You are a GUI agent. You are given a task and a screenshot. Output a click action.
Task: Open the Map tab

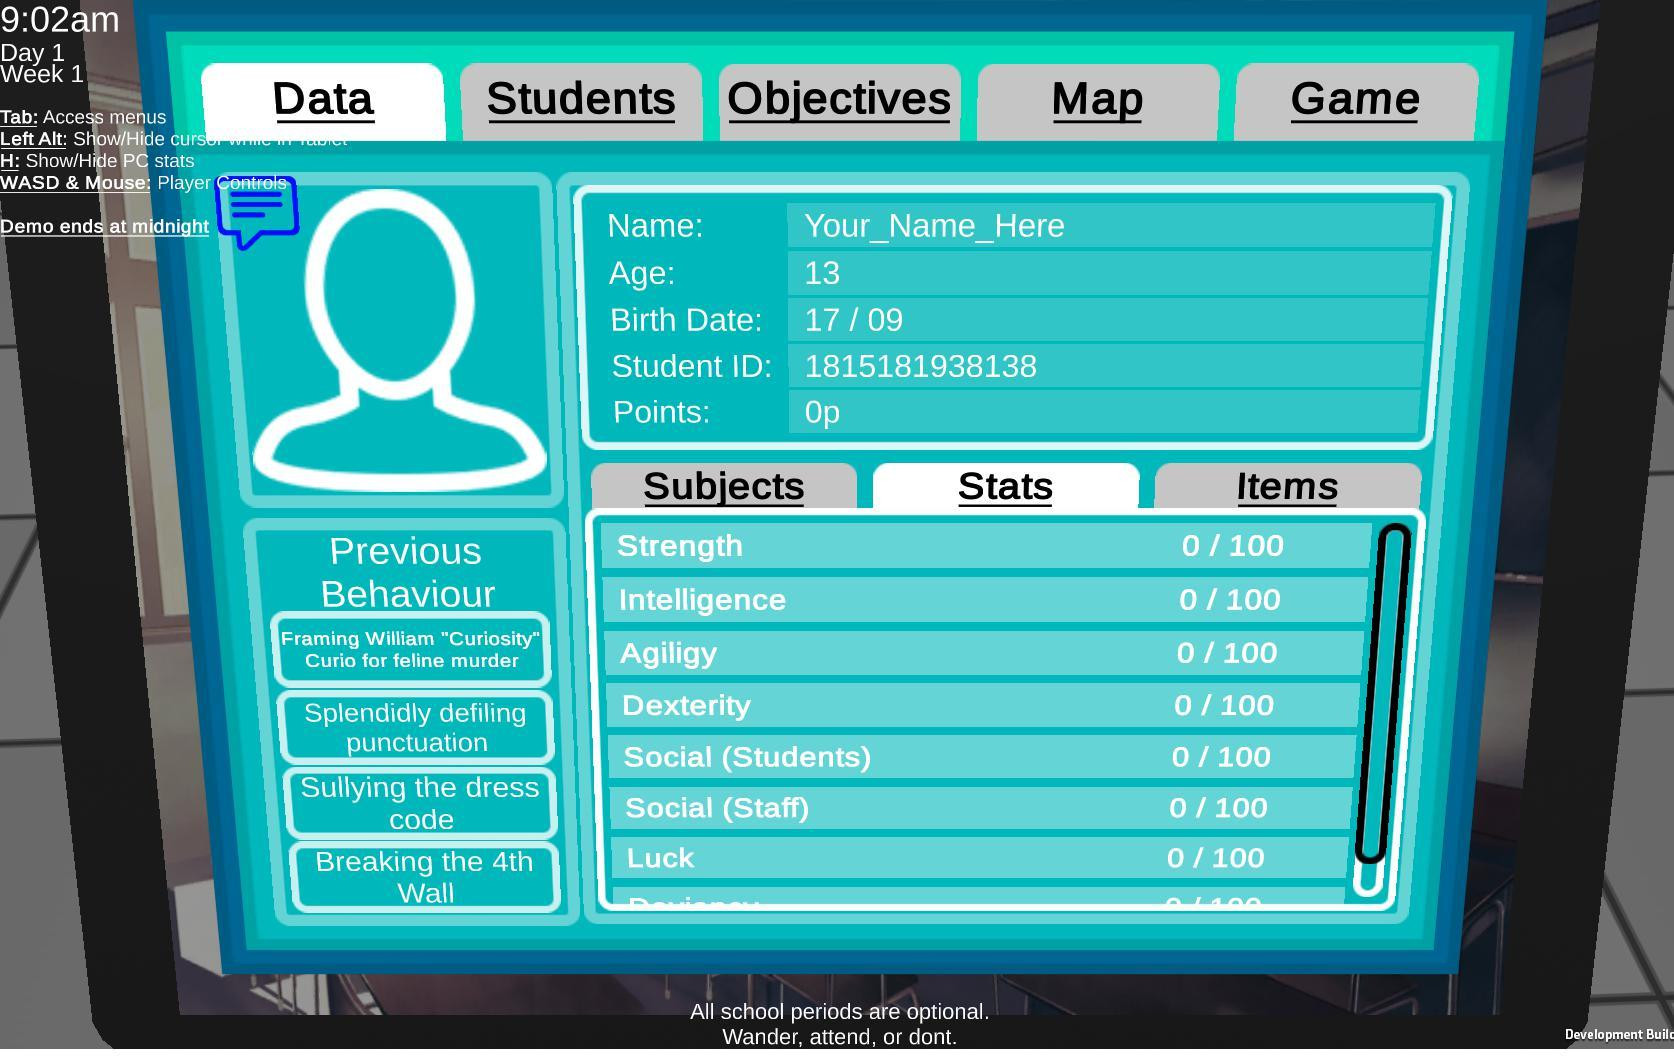tap(1097, 101)
